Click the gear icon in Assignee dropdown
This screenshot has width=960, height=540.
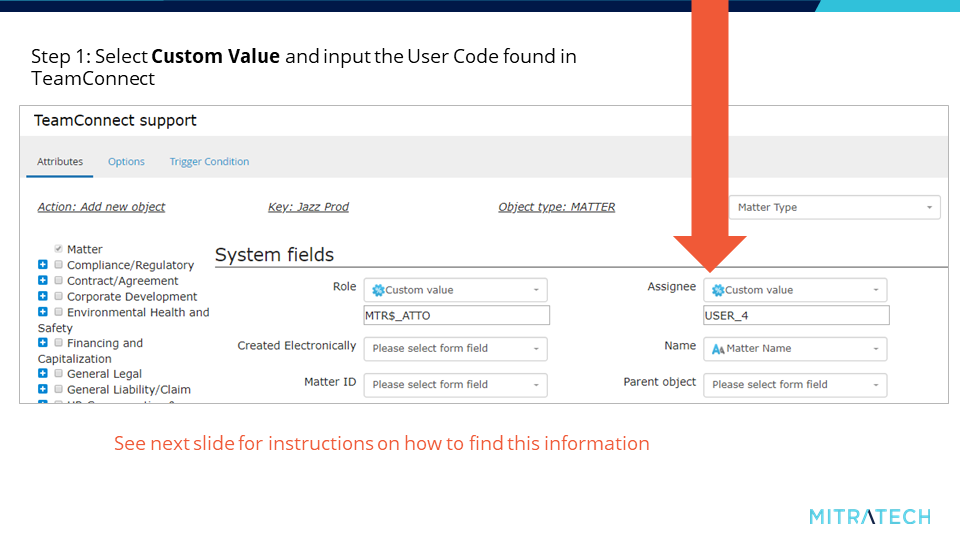(x=718, y=290)
